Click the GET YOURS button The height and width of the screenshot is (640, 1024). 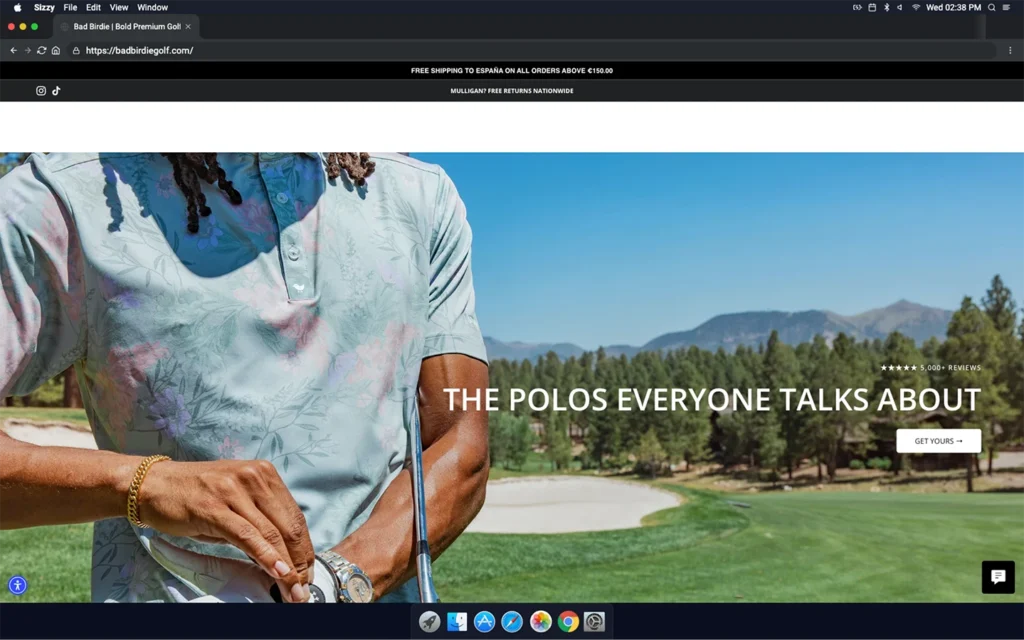click(x=938, y=441)
